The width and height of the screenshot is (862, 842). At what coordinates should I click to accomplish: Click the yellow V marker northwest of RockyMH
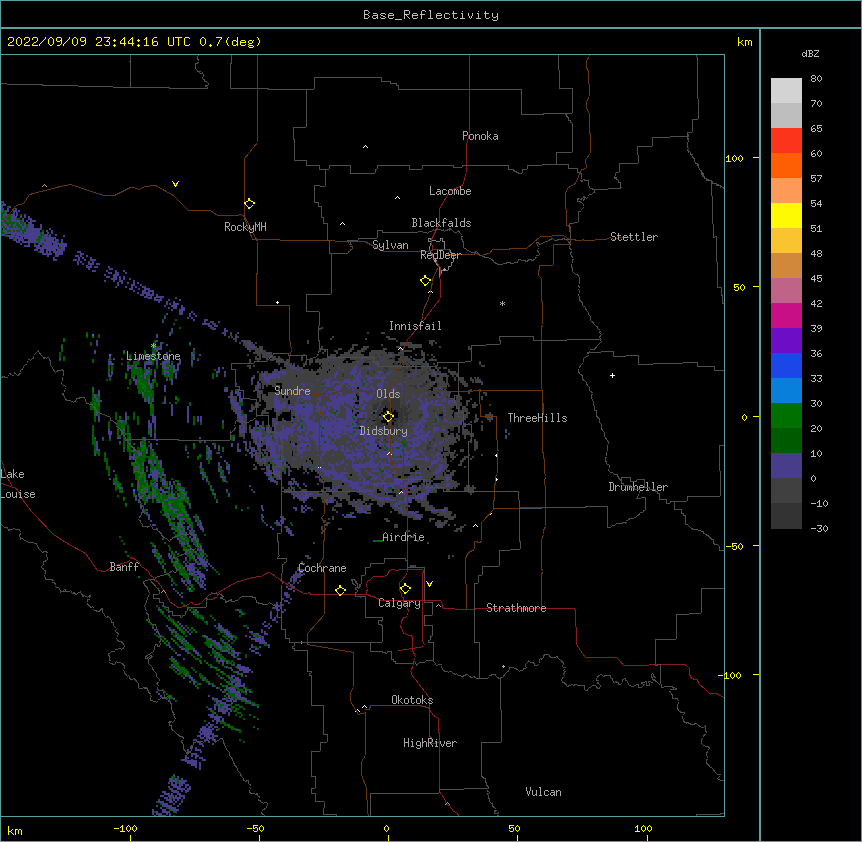pyautogui.click(x=175, y=184)
